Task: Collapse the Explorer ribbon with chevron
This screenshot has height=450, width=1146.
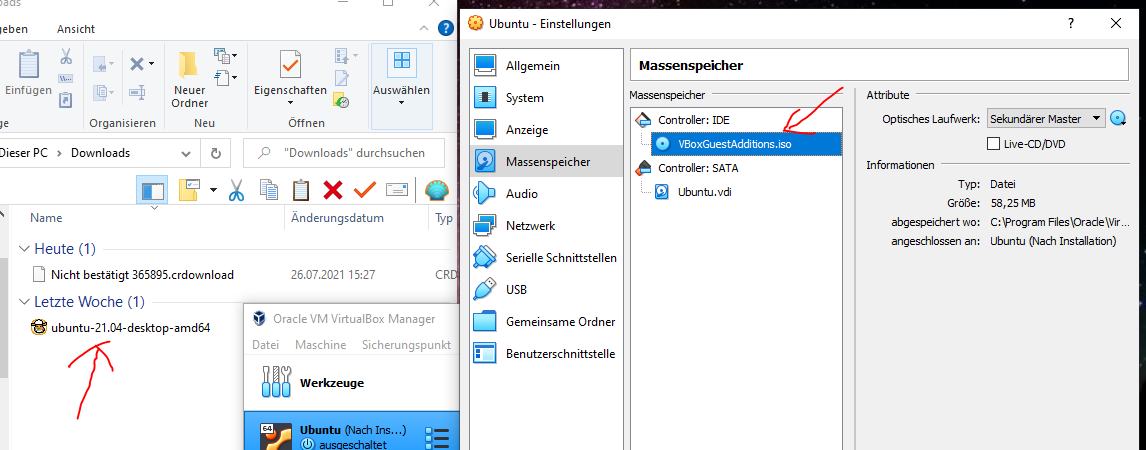Action: pos(424,28)
